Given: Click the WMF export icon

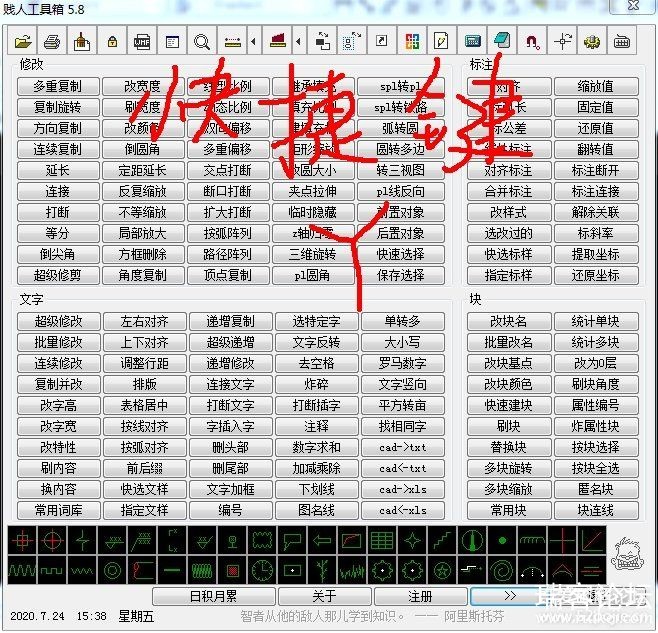Looking at the screenshot, I should coord(142,41).
